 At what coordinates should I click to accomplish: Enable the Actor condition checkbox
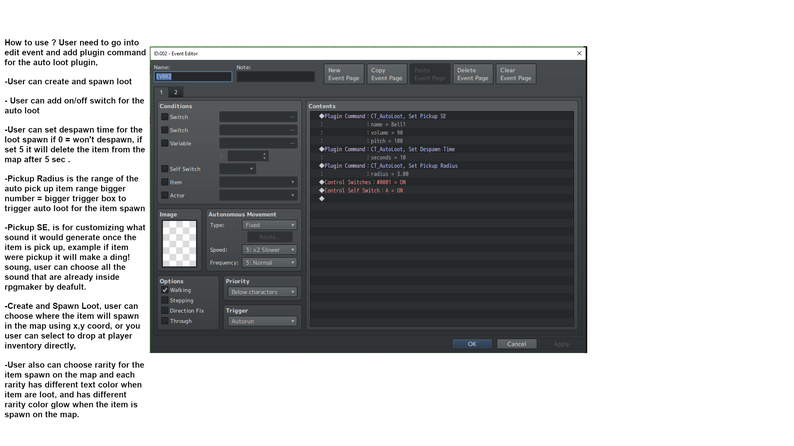click(165, 195)
